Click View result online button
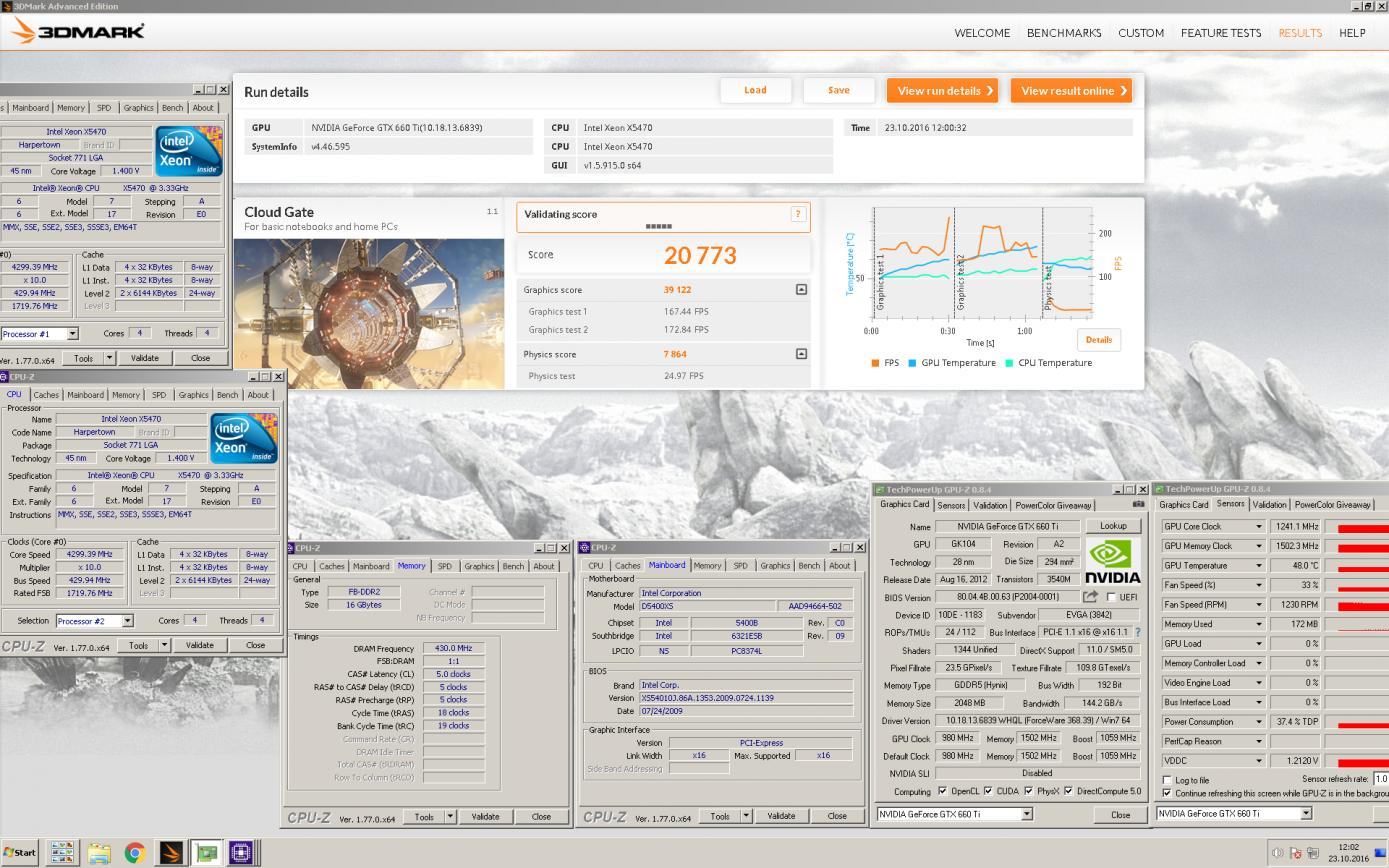 1071,90
